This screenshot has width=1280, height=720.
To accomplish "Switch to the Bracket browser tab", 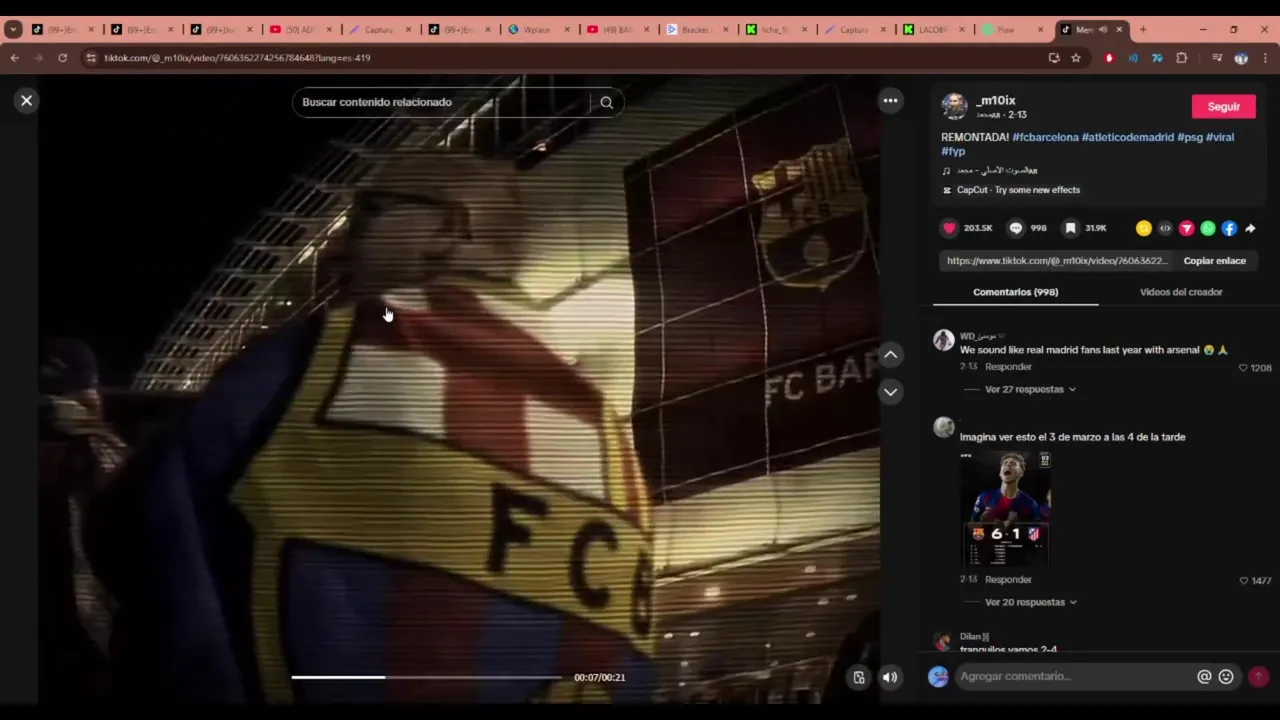I will [698, 29].
